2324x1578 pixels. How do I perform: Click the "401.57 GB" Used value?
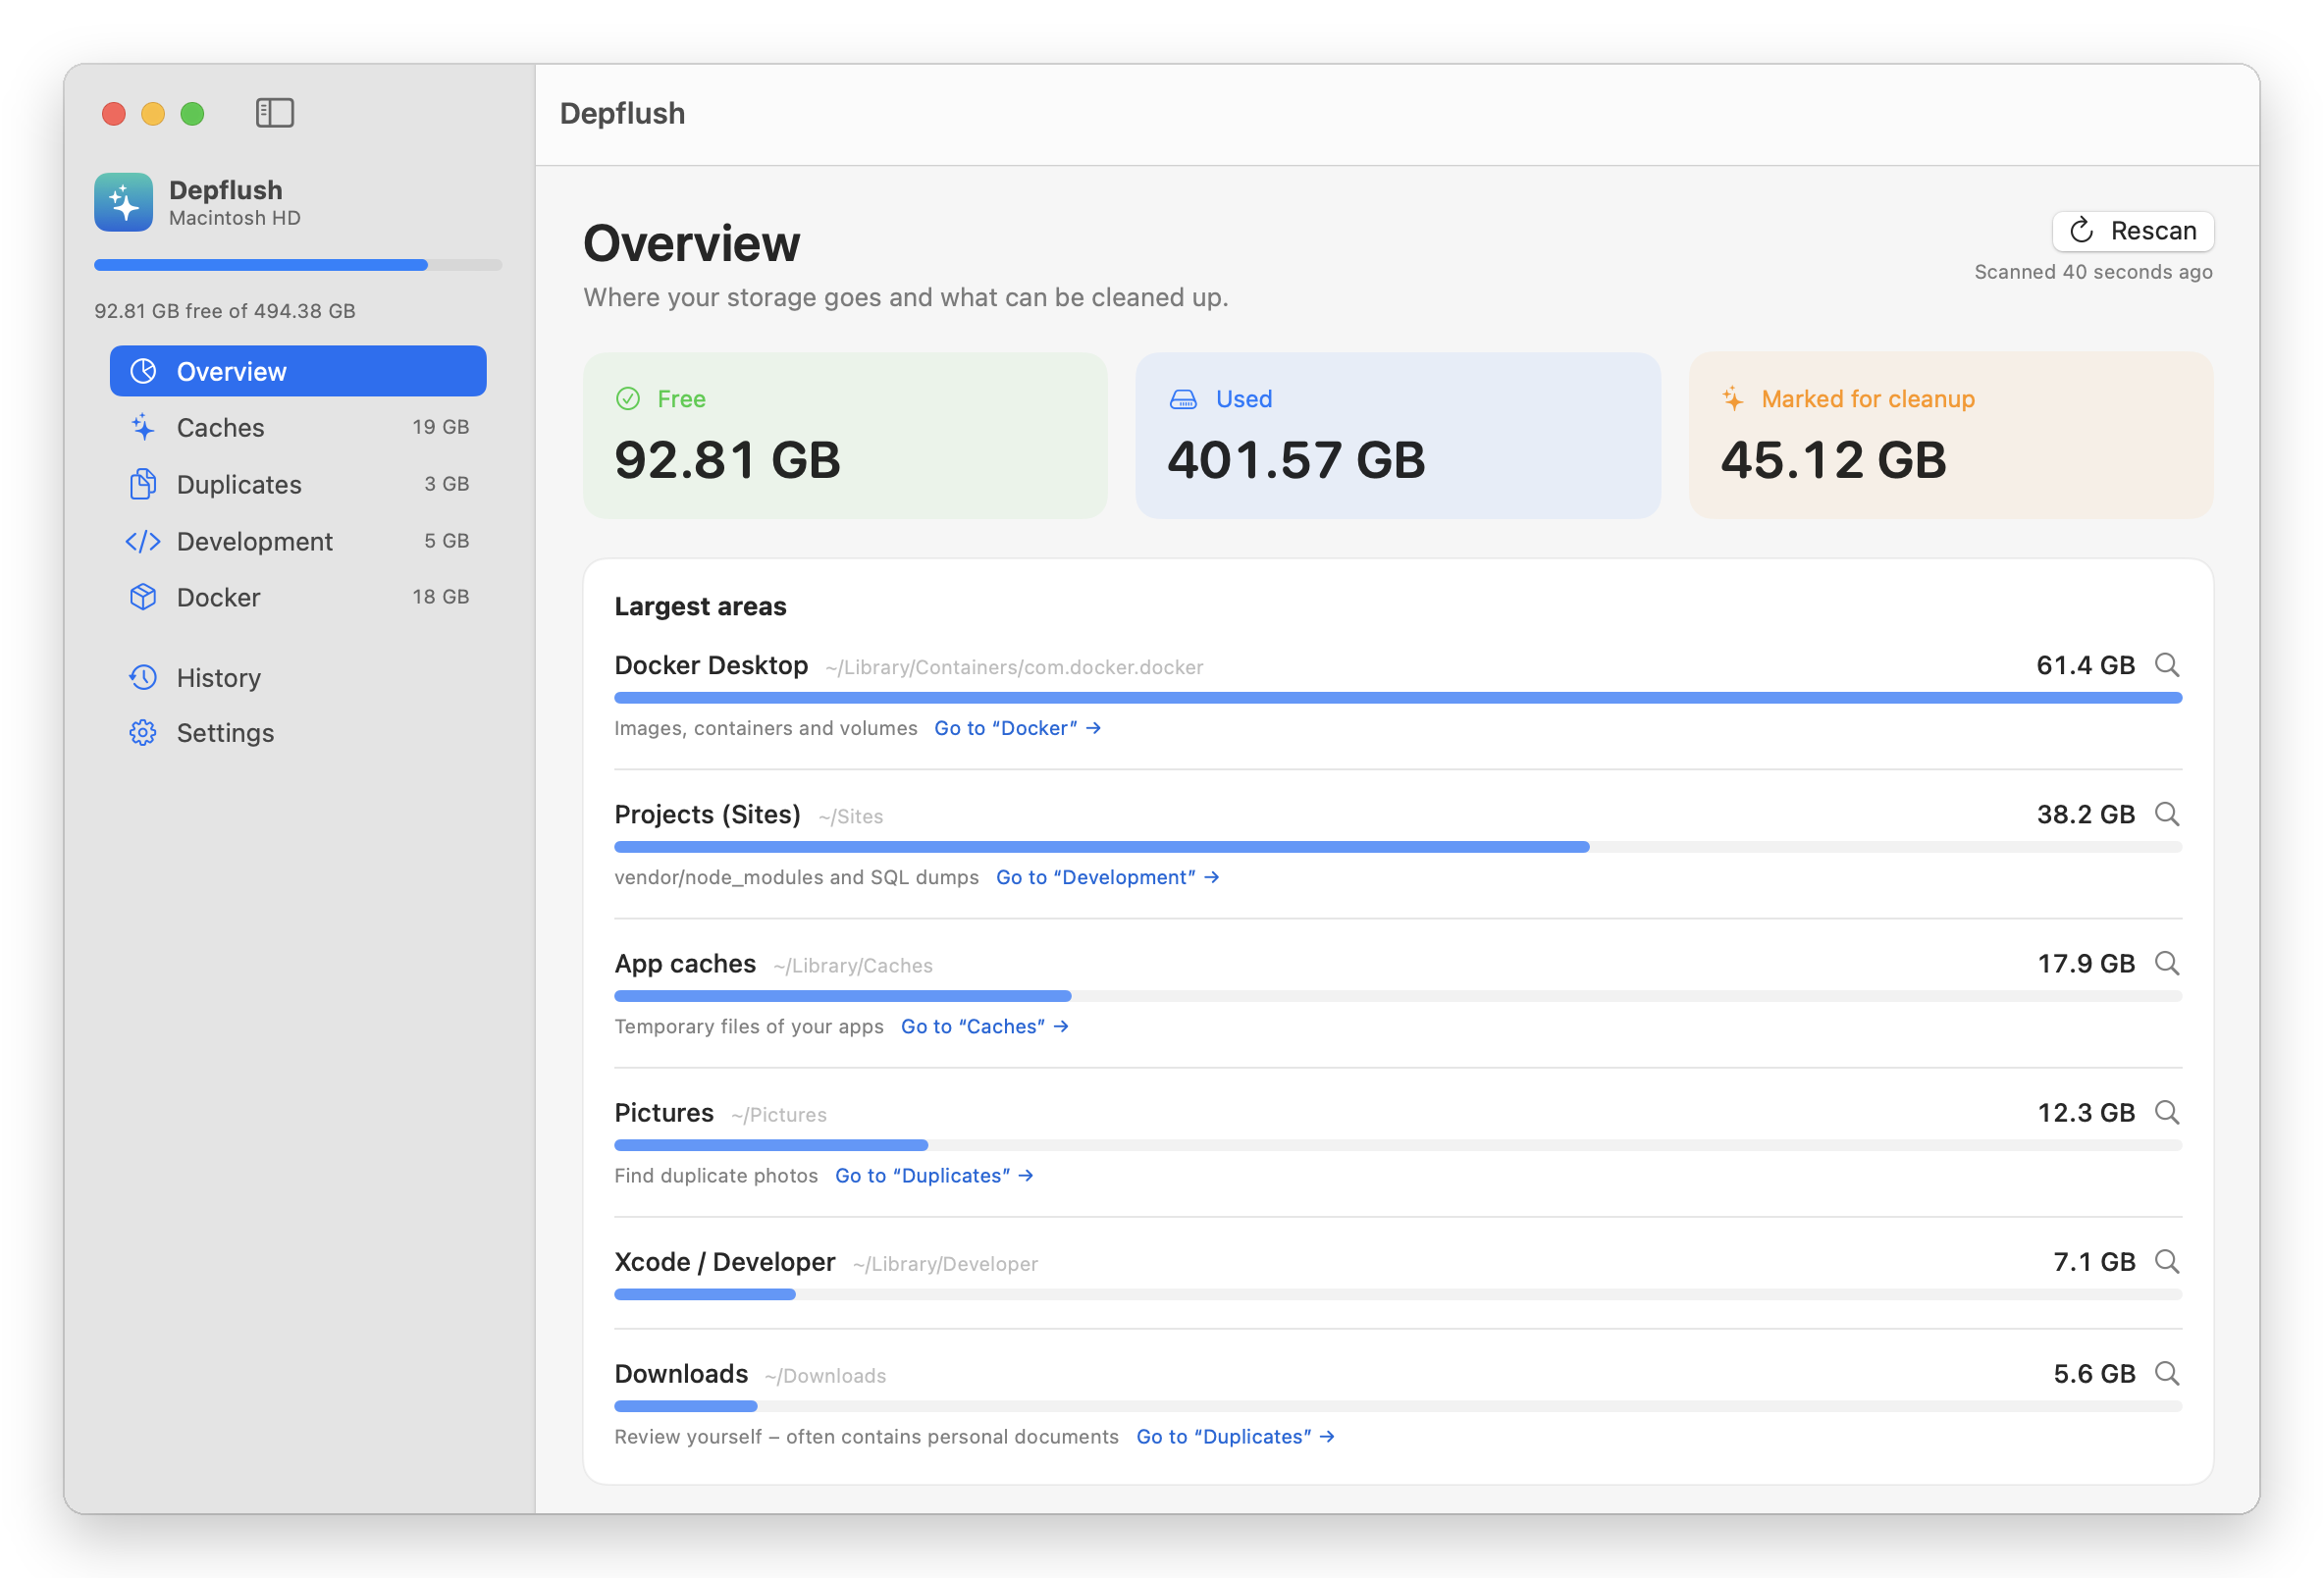1296,460
